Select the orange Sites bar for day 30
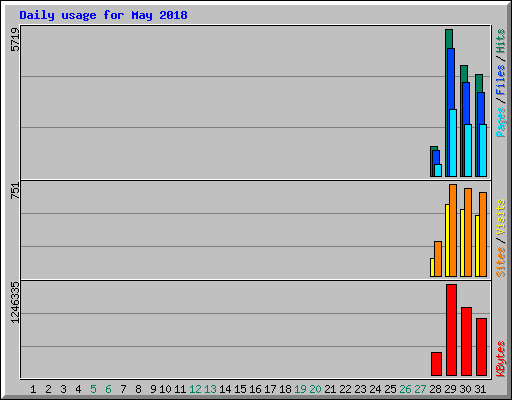 [x=468, y=232]
